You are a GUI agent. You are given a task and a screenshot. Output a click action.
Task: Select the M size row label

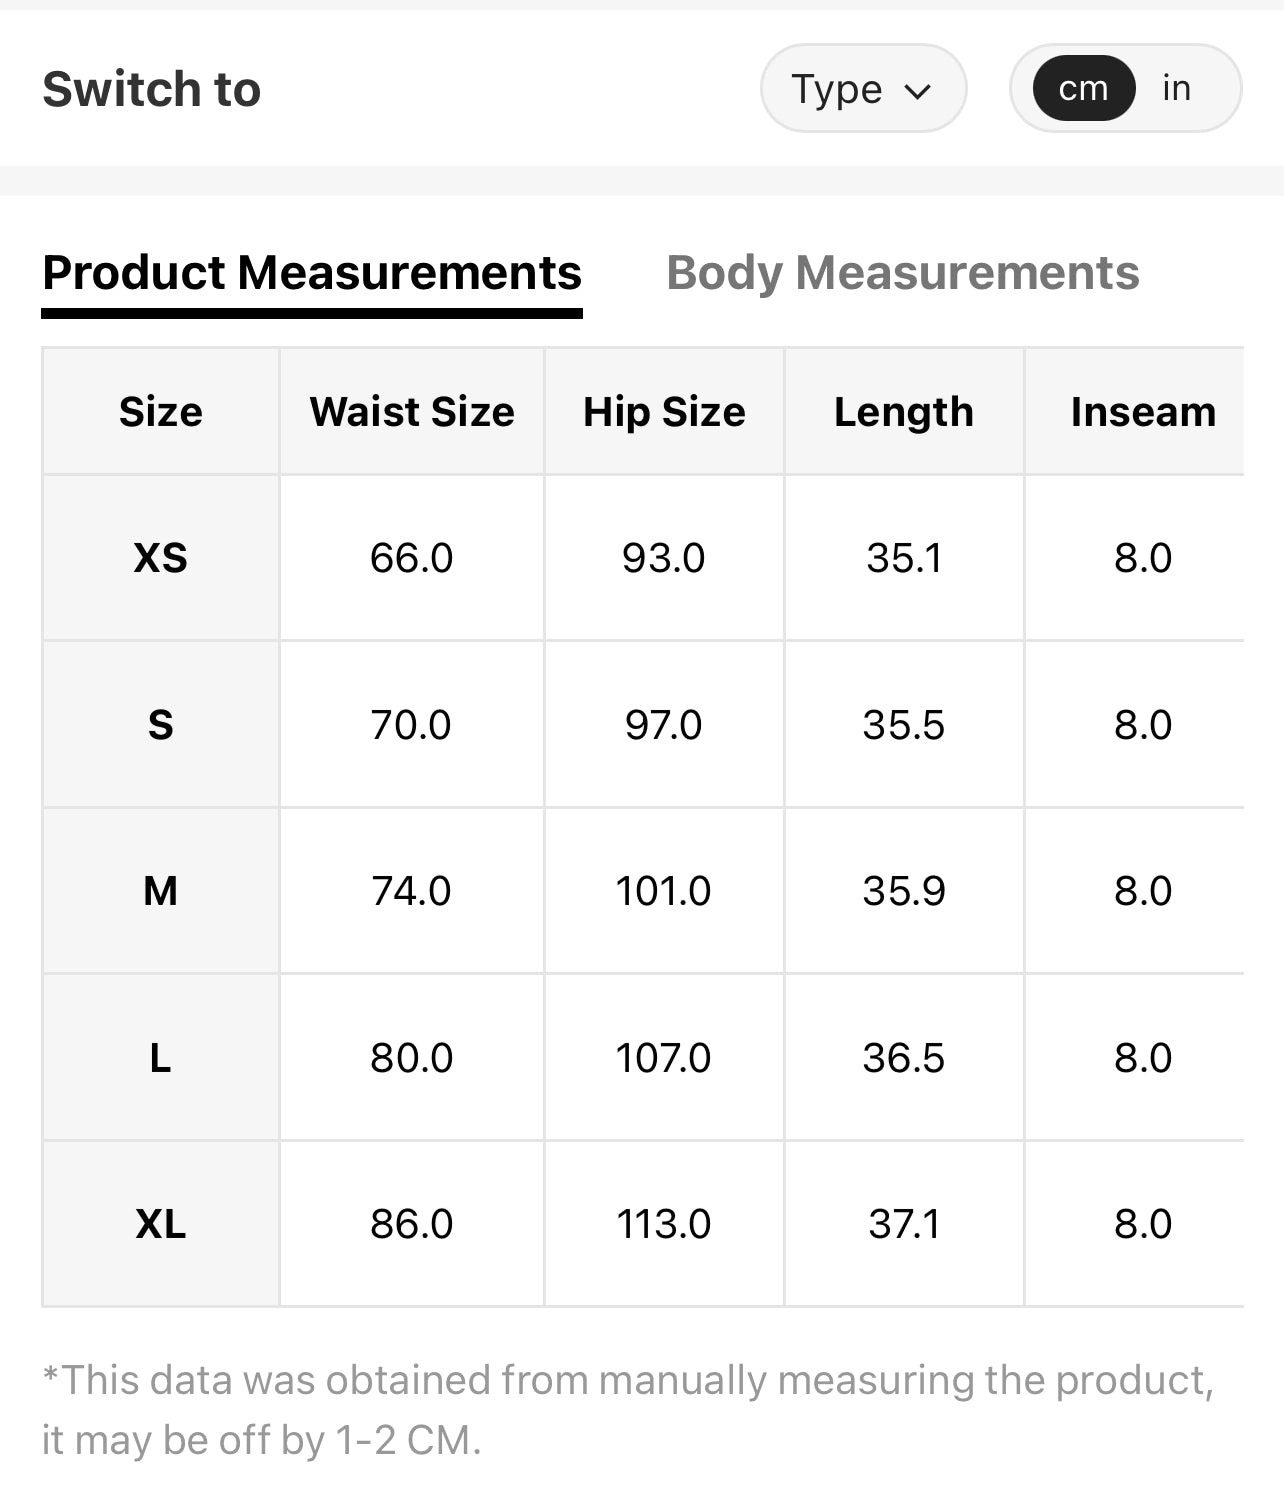(x=160, y=891)
